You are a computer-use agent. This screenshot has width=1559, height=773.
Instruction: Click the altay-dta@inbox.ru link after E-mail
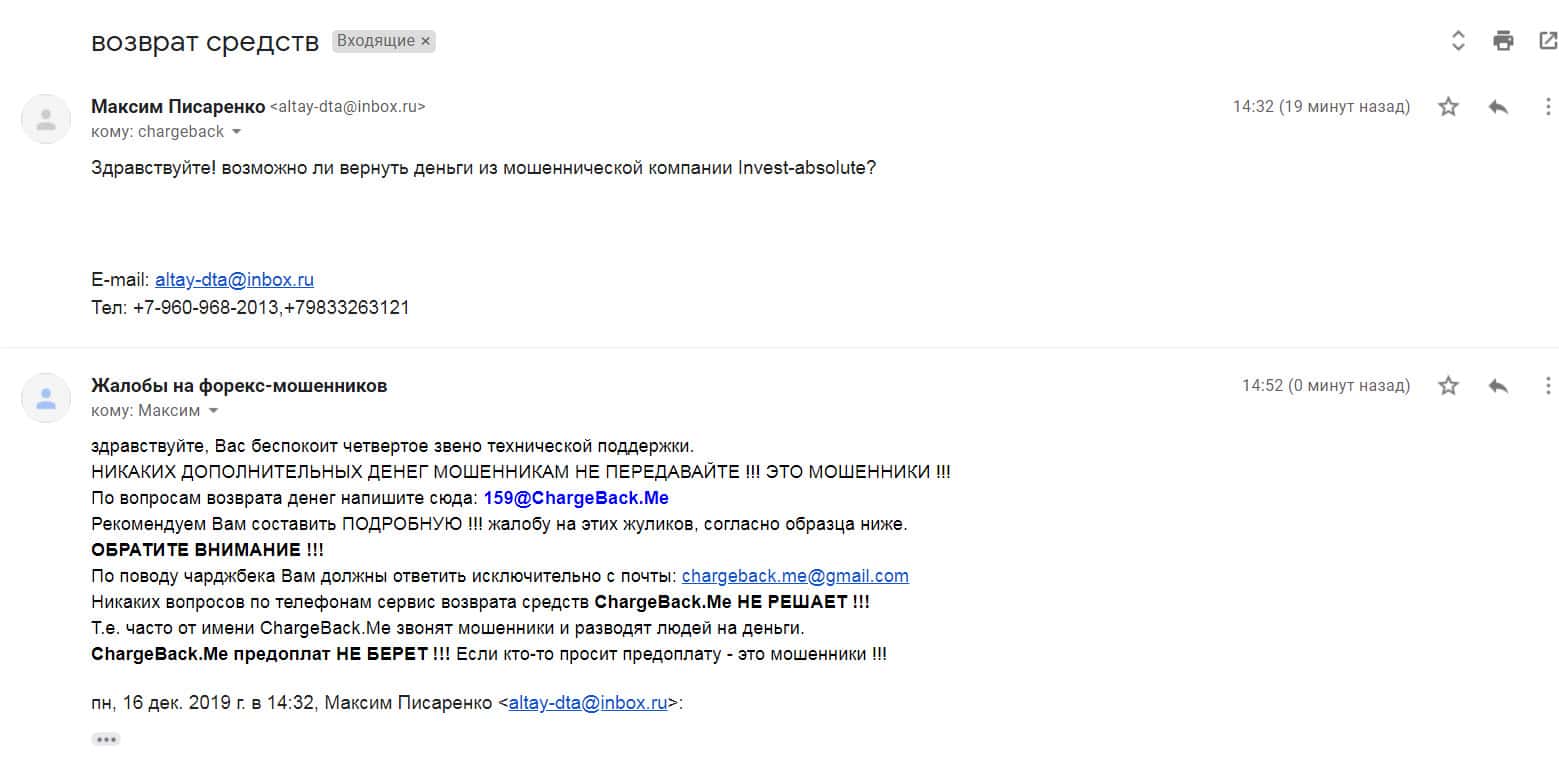pyautogui.click(x=234, y=280)
